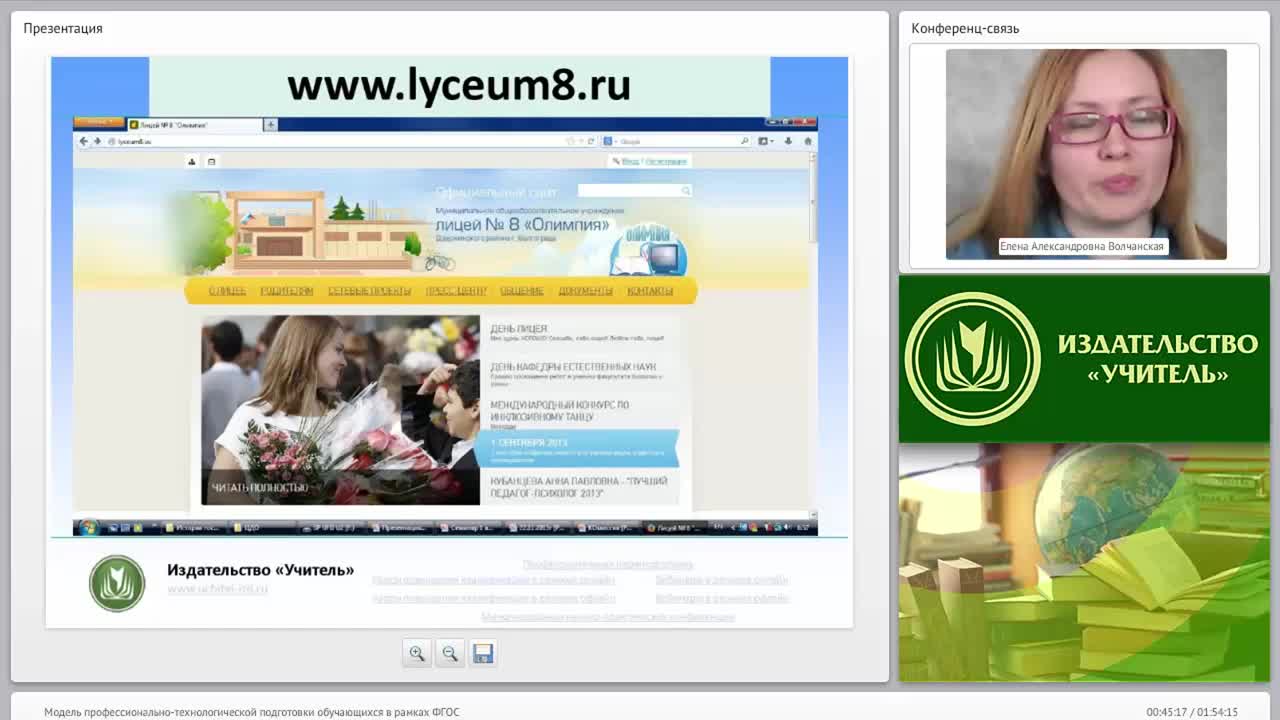Viewport: 1280px width, 720px height.
Task: Save the presentation using floppy disk icon
Action: coord(483,653)
